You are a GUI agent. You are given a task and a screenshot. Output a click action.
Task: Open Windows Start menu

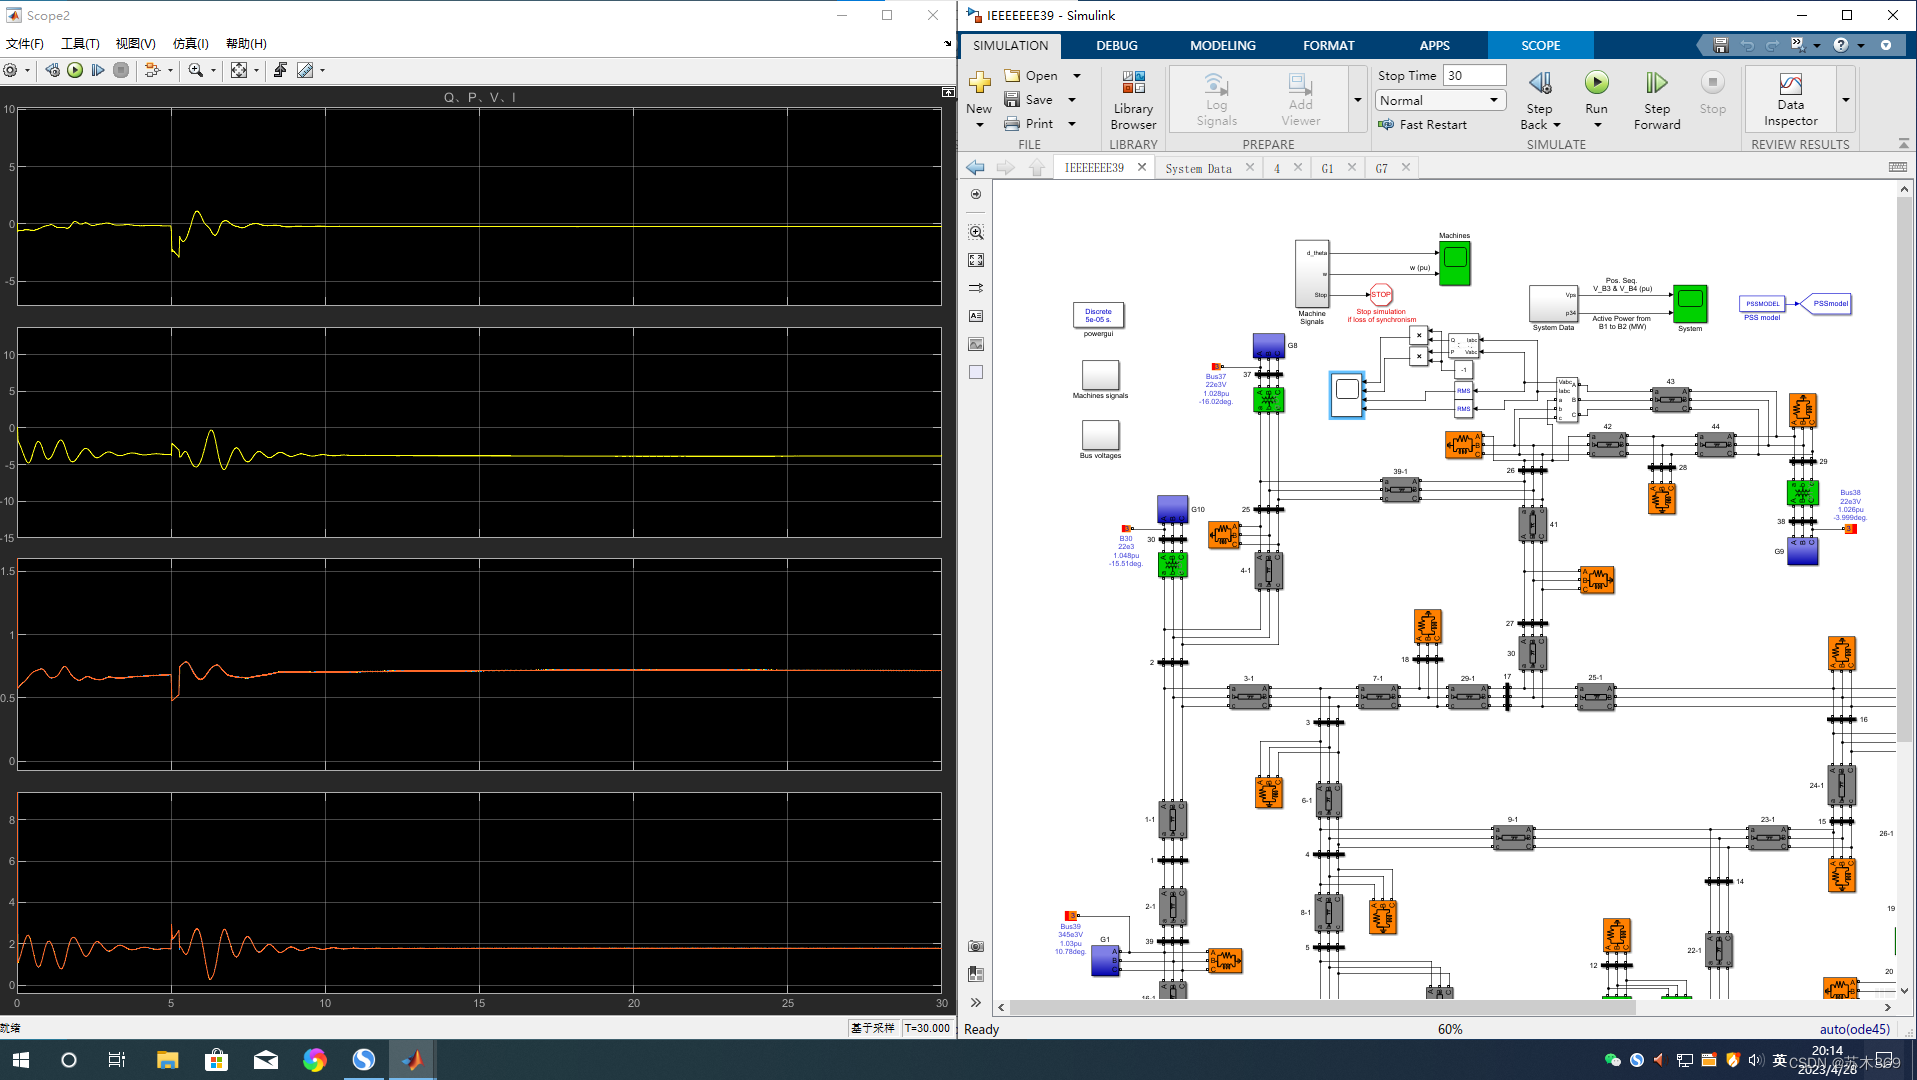(20, 1060)
